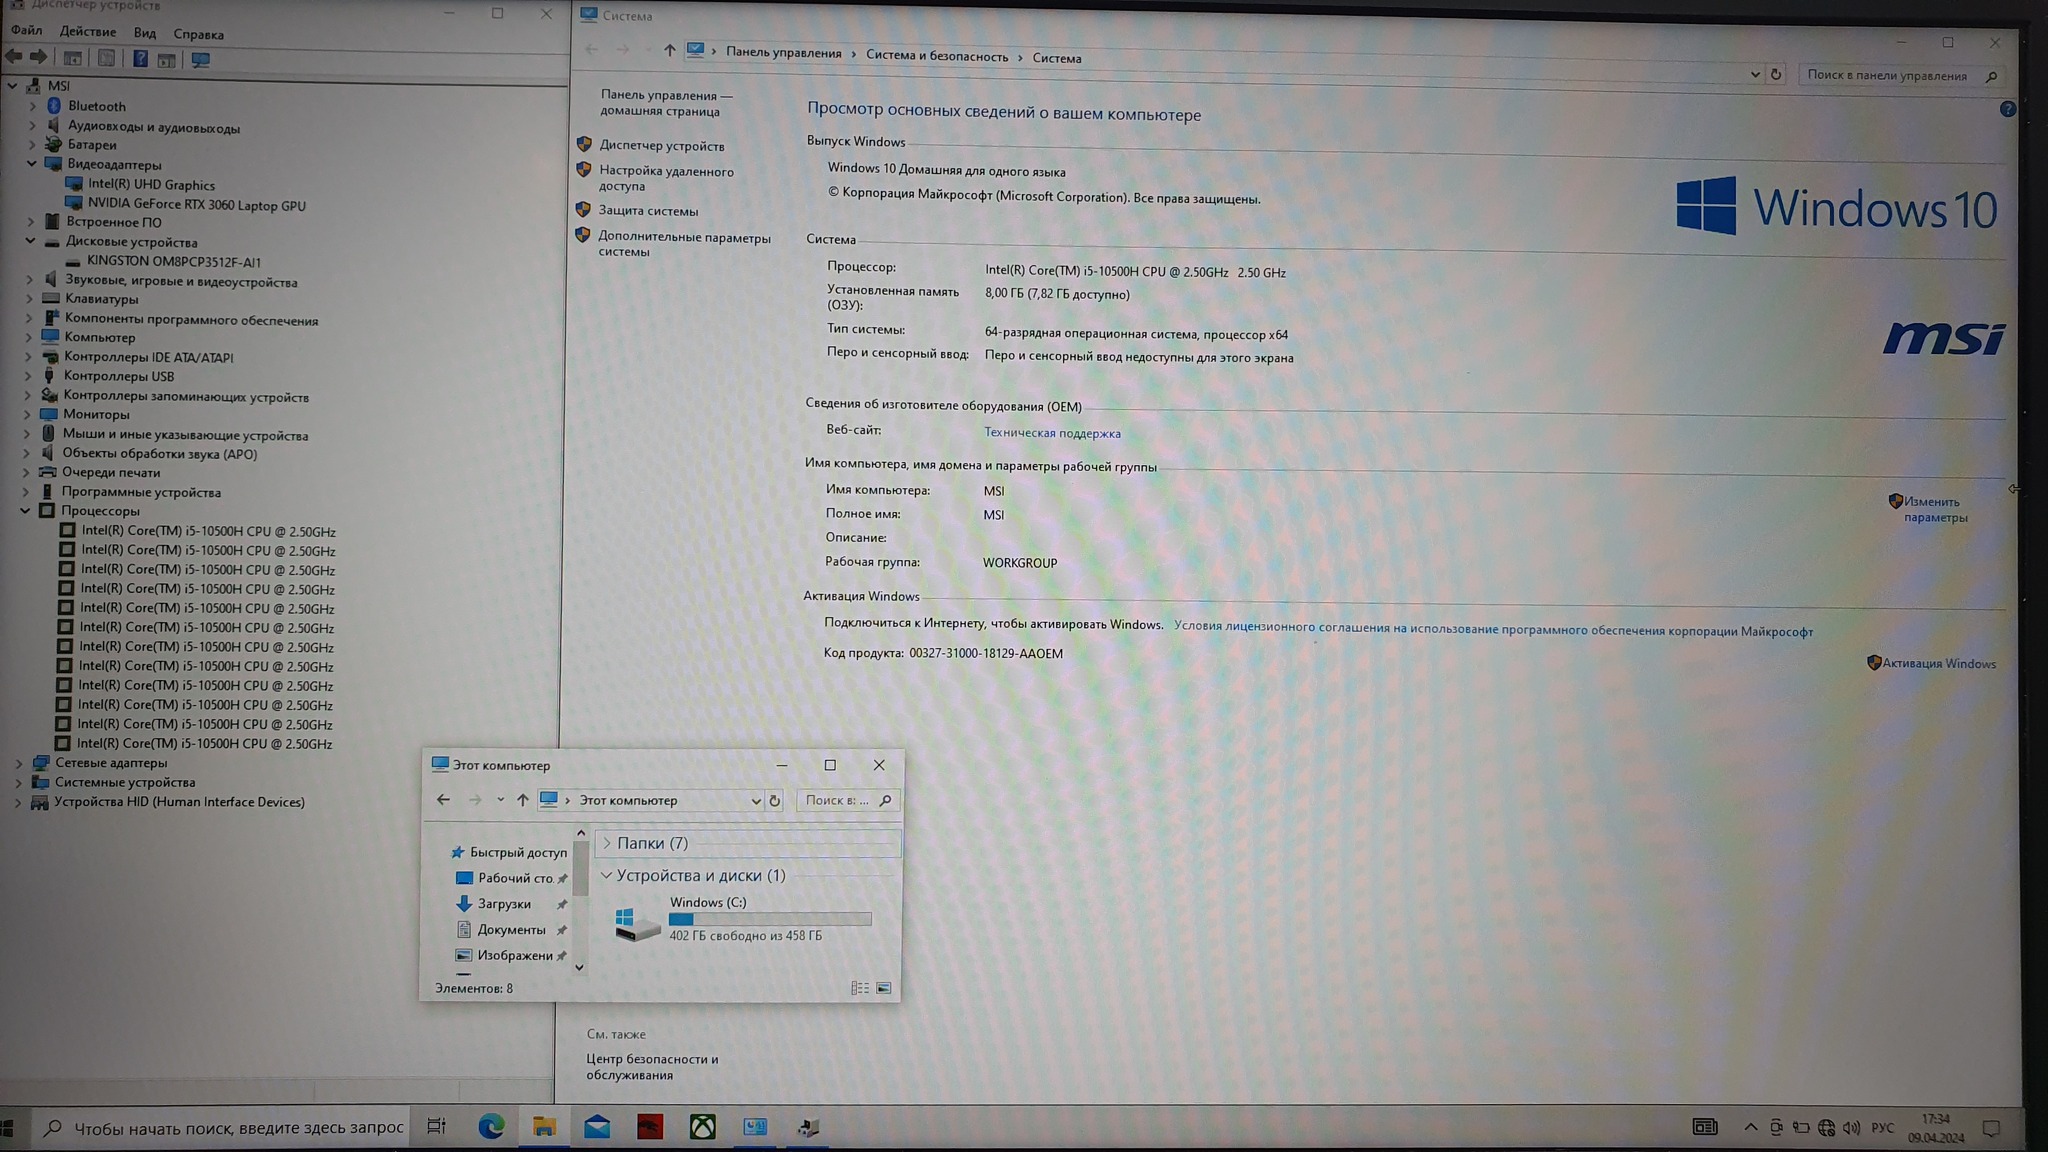Screen dimensions: 2048x1152
Task: Click the scan for hardware changes monitor icon
Action: click(x=201, y=60)
